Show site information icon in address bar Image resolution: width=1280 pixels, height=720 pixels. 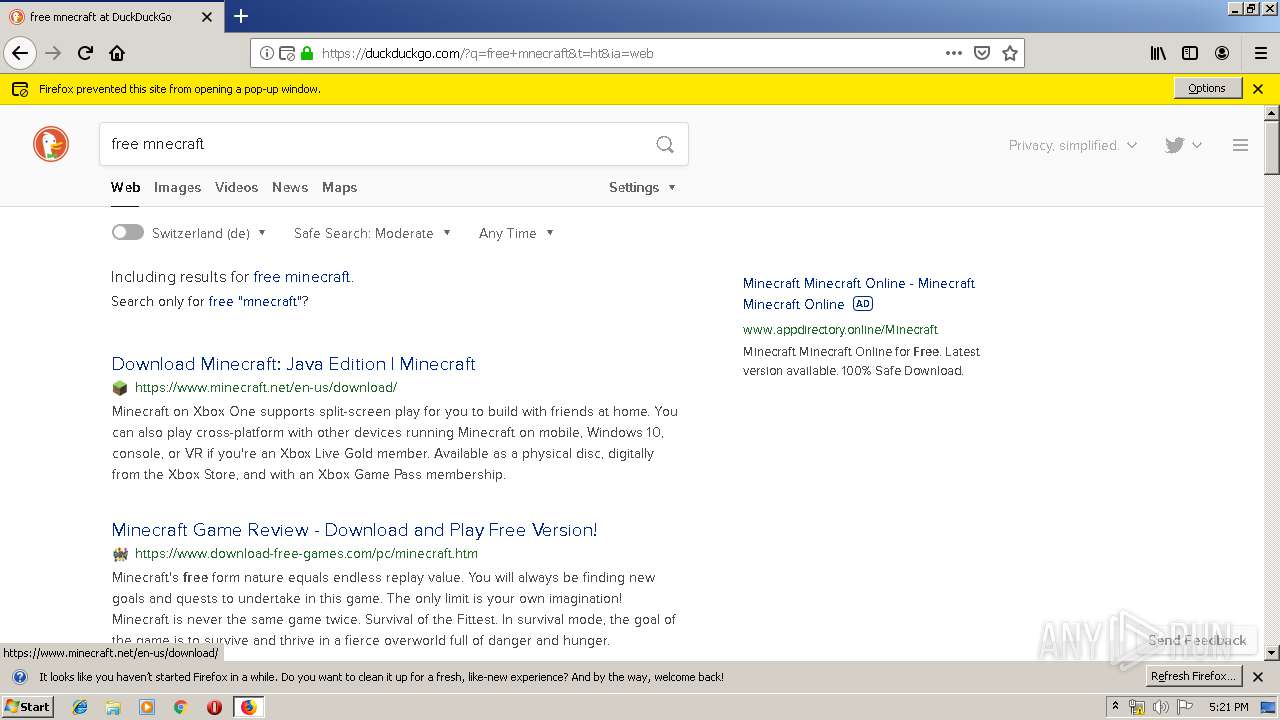pos(267,53)
